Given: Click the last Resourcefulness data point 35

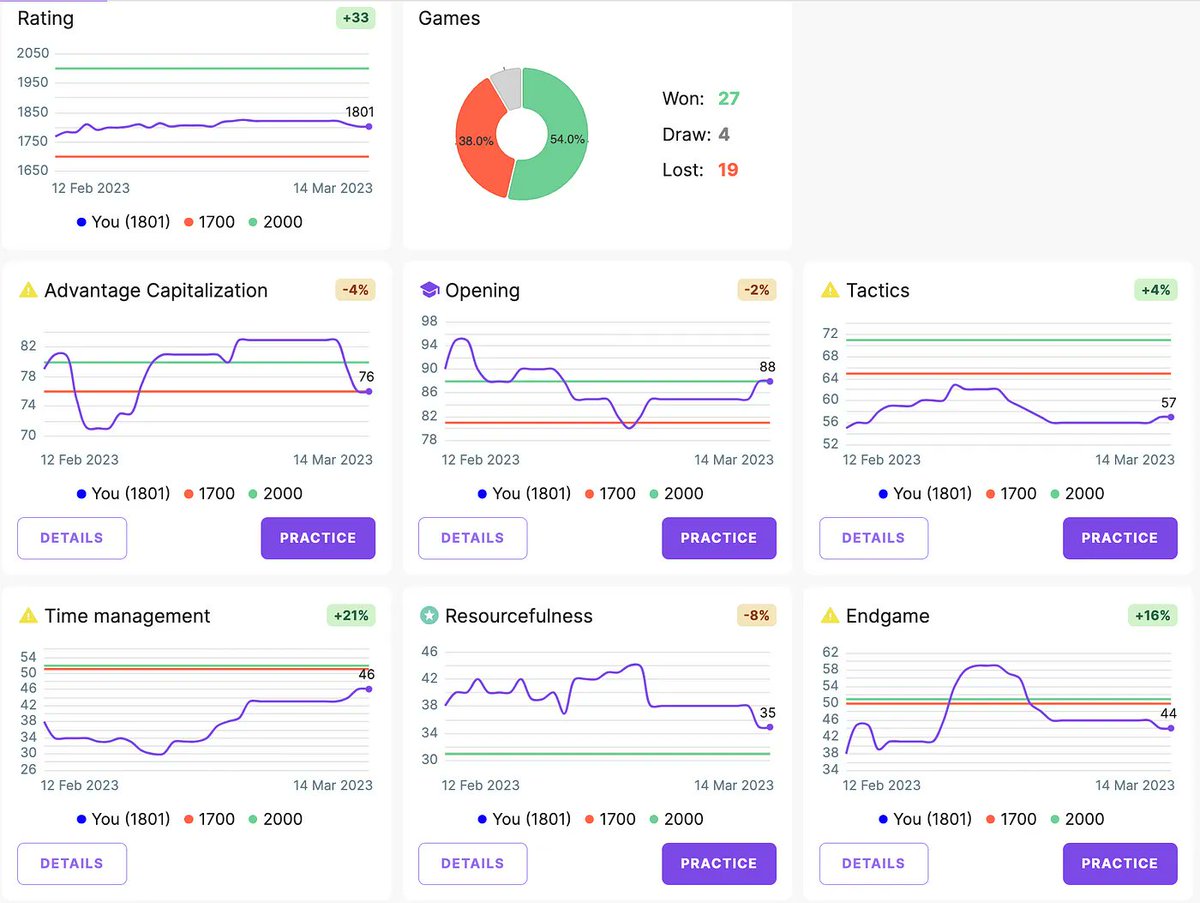Looking at the screenshot, I should tap(770, 727).
